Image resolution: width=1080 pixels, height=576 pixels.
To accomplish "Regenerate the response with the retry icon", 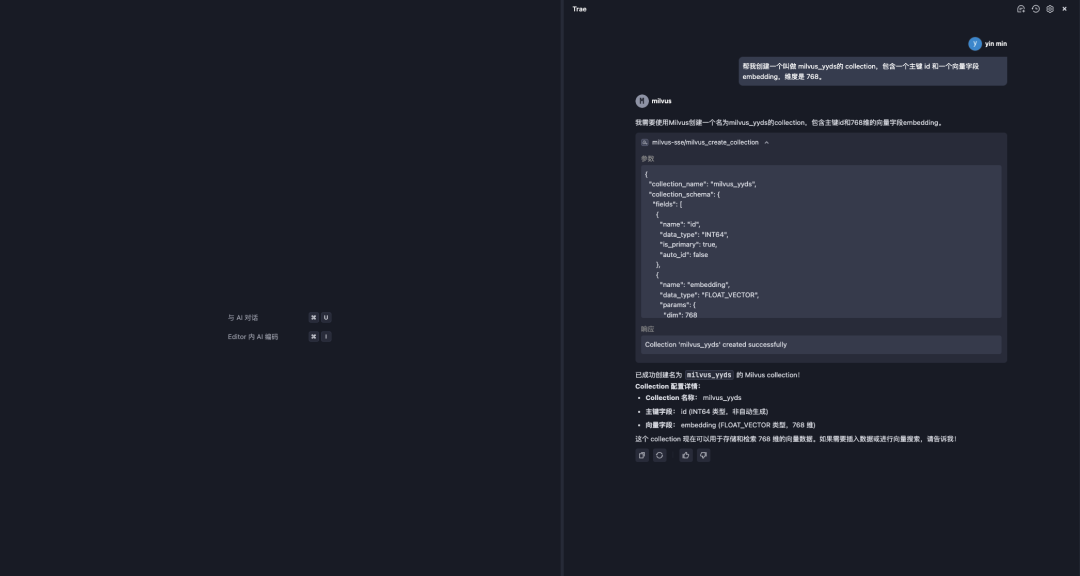I will (x=660, y=455).
